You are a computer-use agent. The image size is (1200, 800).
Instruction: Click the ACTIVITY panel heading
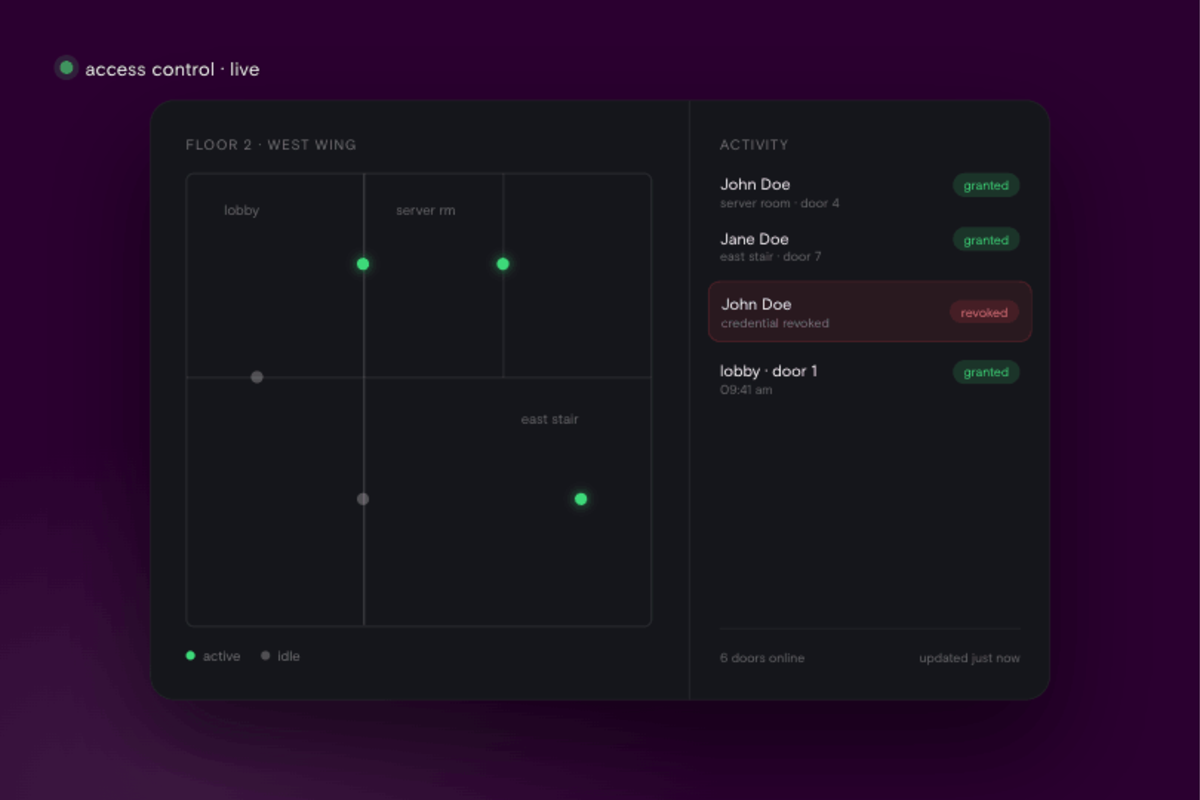(754, 145)
